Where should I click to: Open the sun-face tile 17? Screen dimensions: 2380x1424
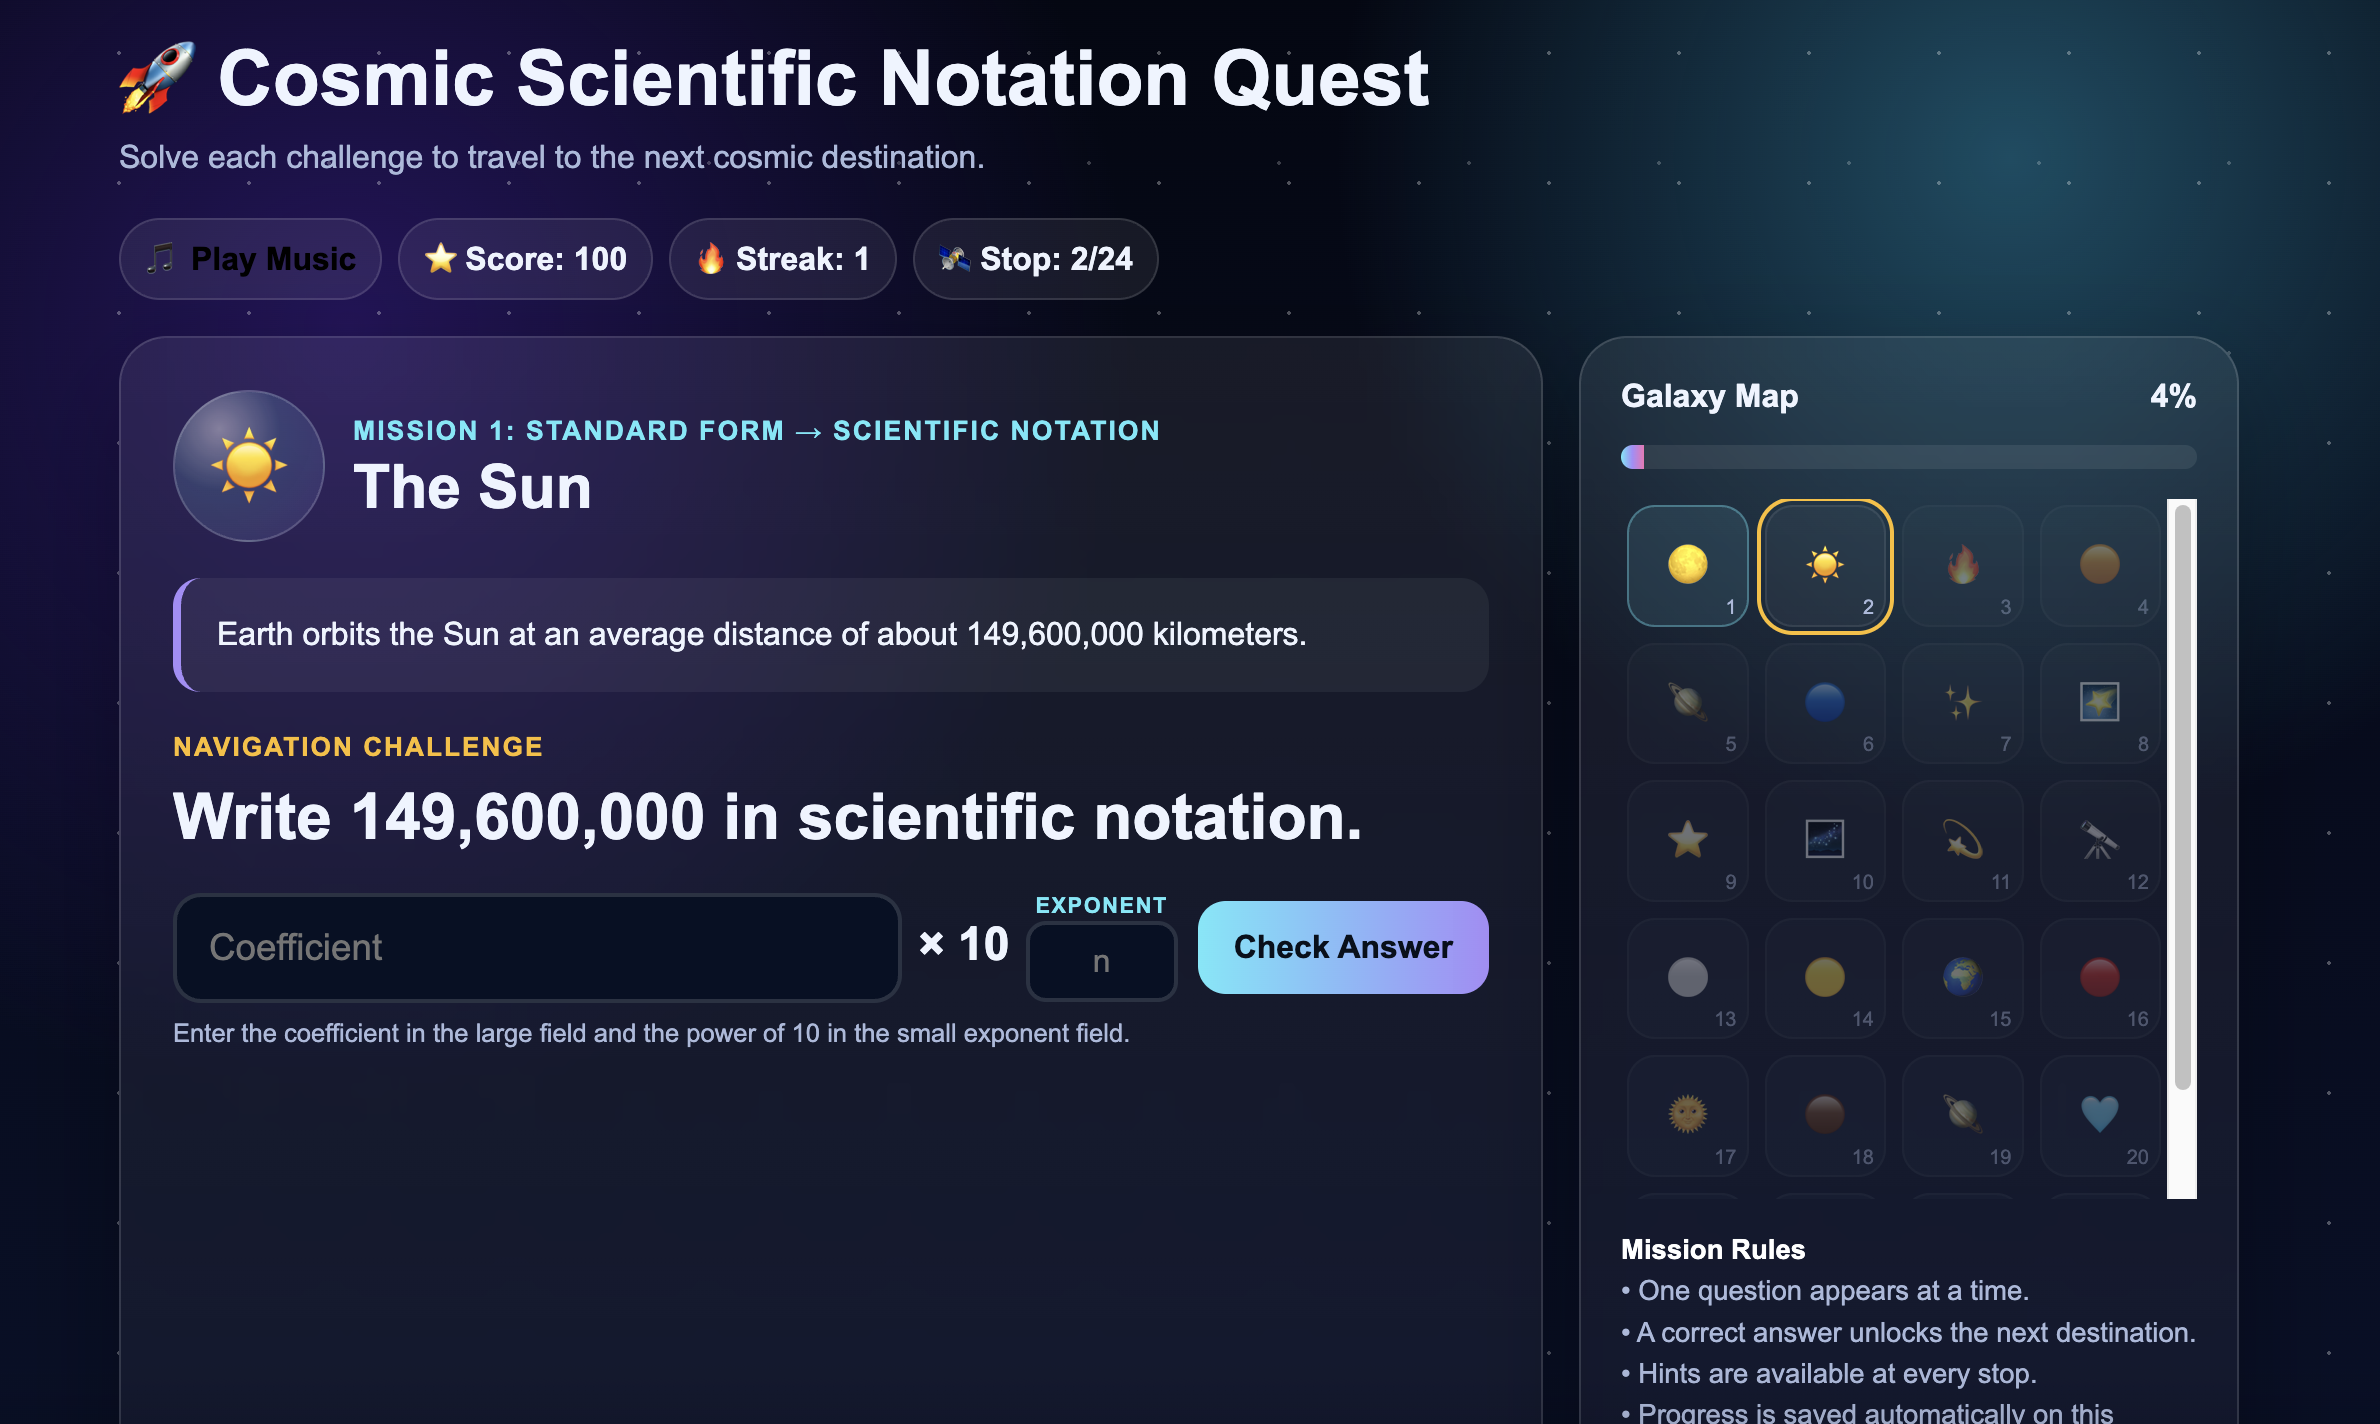[1687, 1116]
